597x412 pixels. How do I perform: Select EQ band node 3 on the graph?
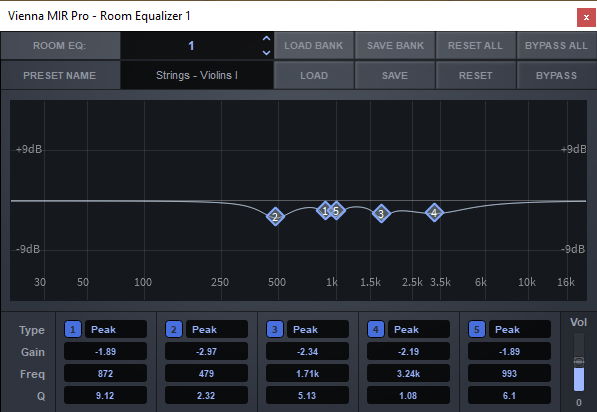click(x=381, y=214)
